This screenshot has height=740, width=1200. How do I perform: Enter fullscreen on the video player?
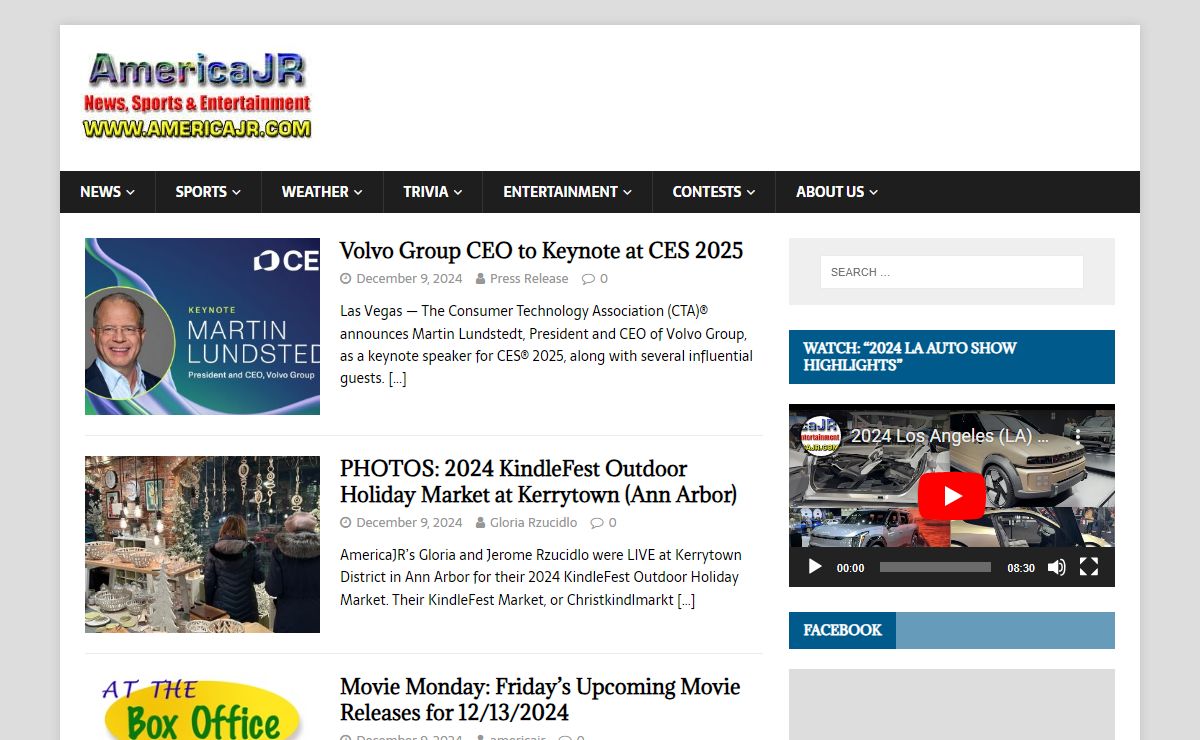click(1089, 567)
